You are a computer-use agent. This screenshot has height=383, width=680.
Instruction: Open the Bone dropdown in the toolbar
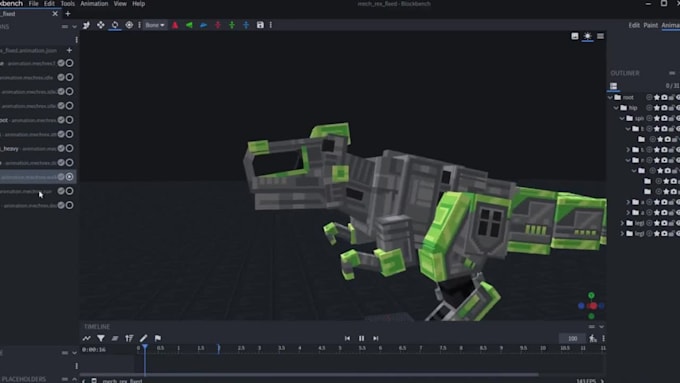tap(155, 25)
